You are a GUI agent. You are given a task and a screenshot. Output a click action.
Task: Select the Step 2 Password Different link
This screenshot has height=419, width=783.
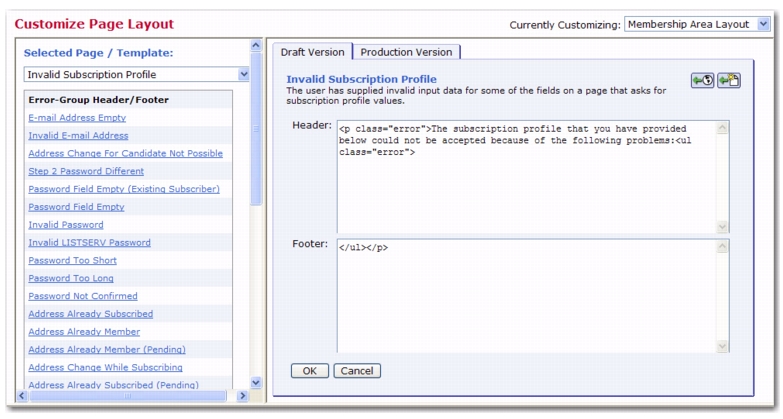click(x=86, y=171)
